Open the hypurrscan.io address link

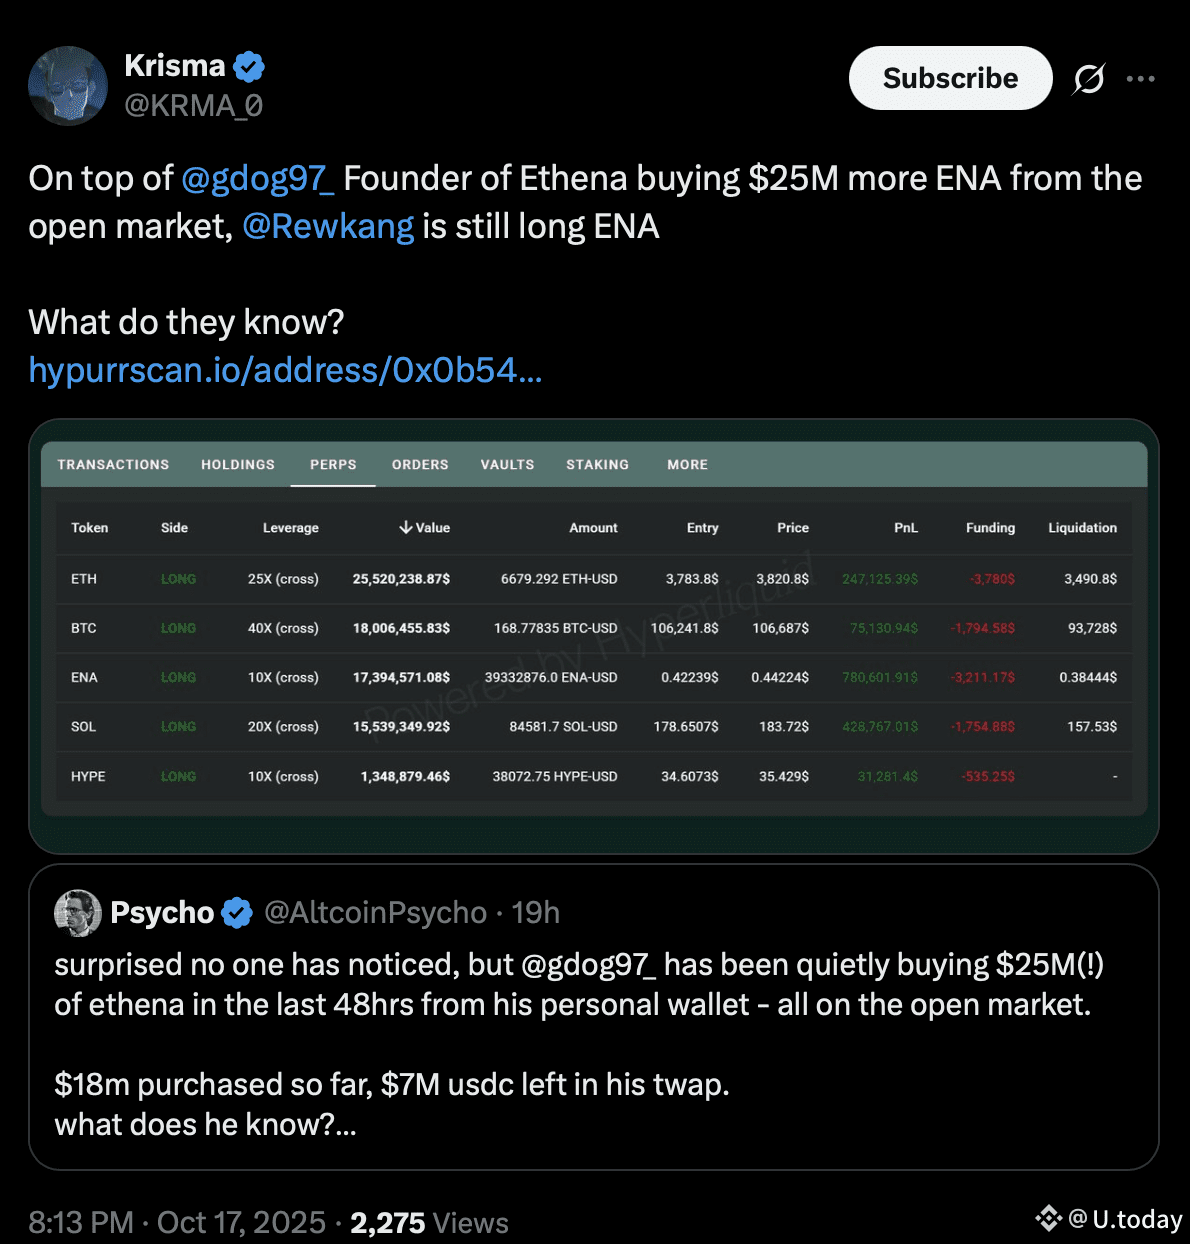point(285,370)
